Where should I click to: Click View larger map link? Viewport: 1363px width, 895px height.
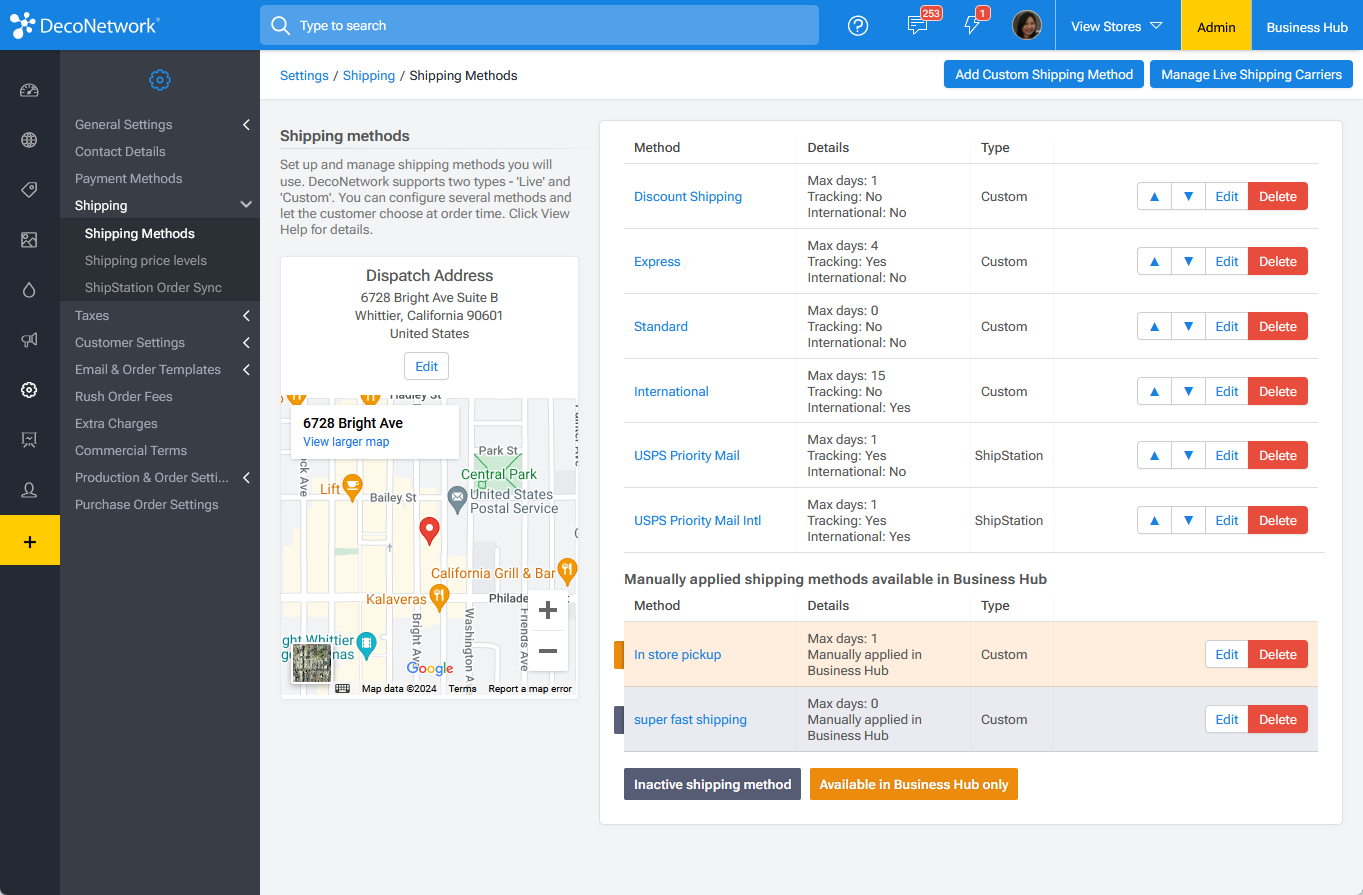346,442
